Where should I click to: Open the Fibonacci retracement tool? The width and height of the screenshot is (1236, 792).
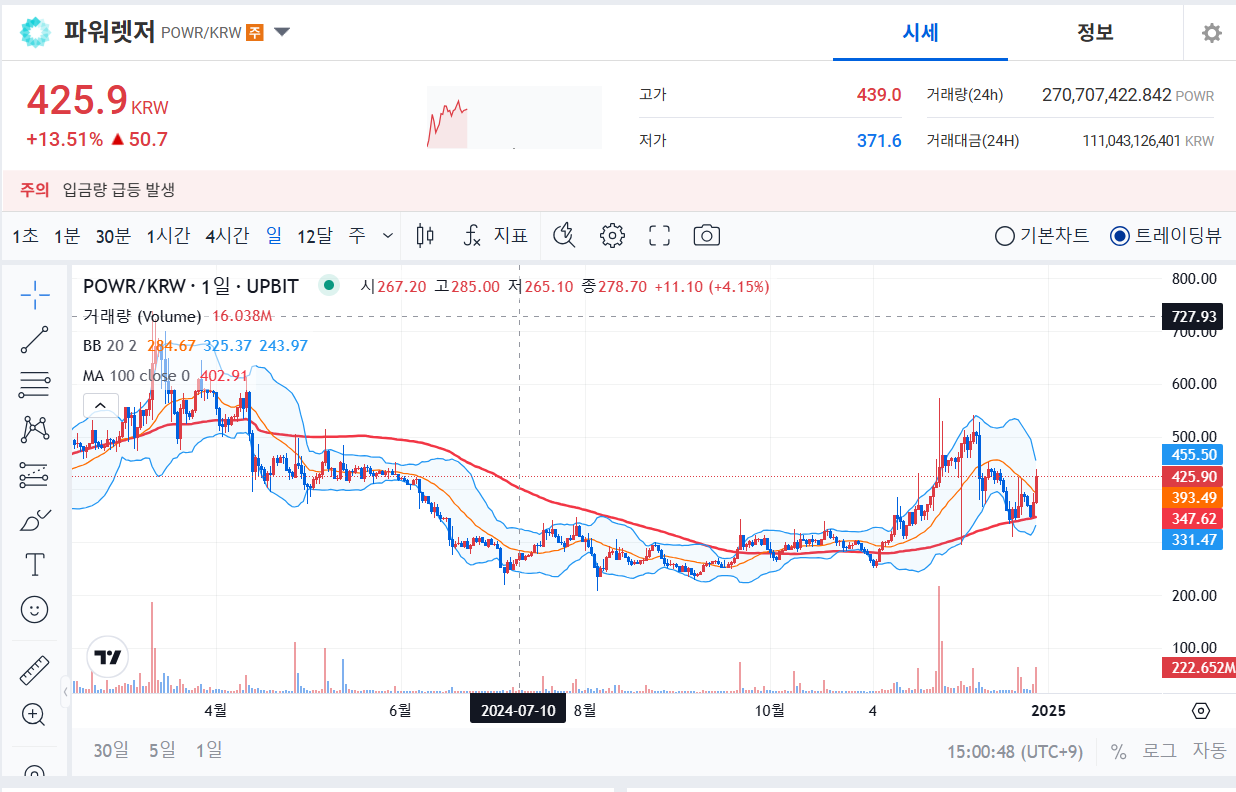pyautogui.click(x=35, y=384)
